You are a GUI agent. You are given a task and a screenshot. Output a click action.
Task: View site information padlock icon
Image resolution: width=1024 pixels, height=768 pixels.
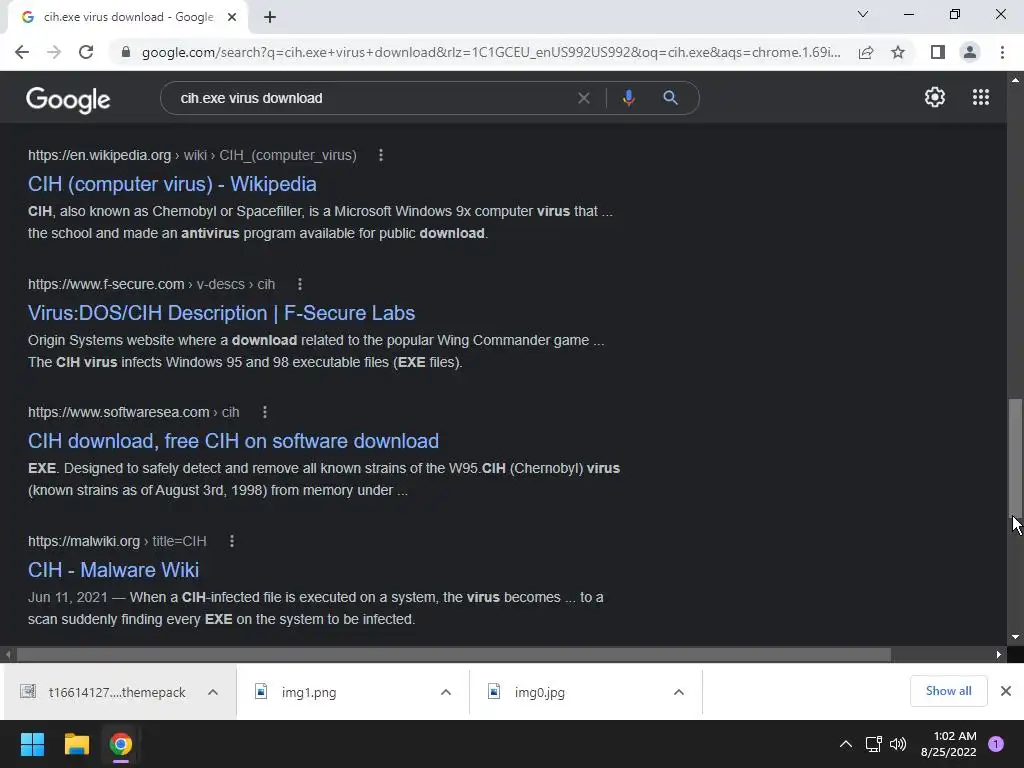point(126,52)
